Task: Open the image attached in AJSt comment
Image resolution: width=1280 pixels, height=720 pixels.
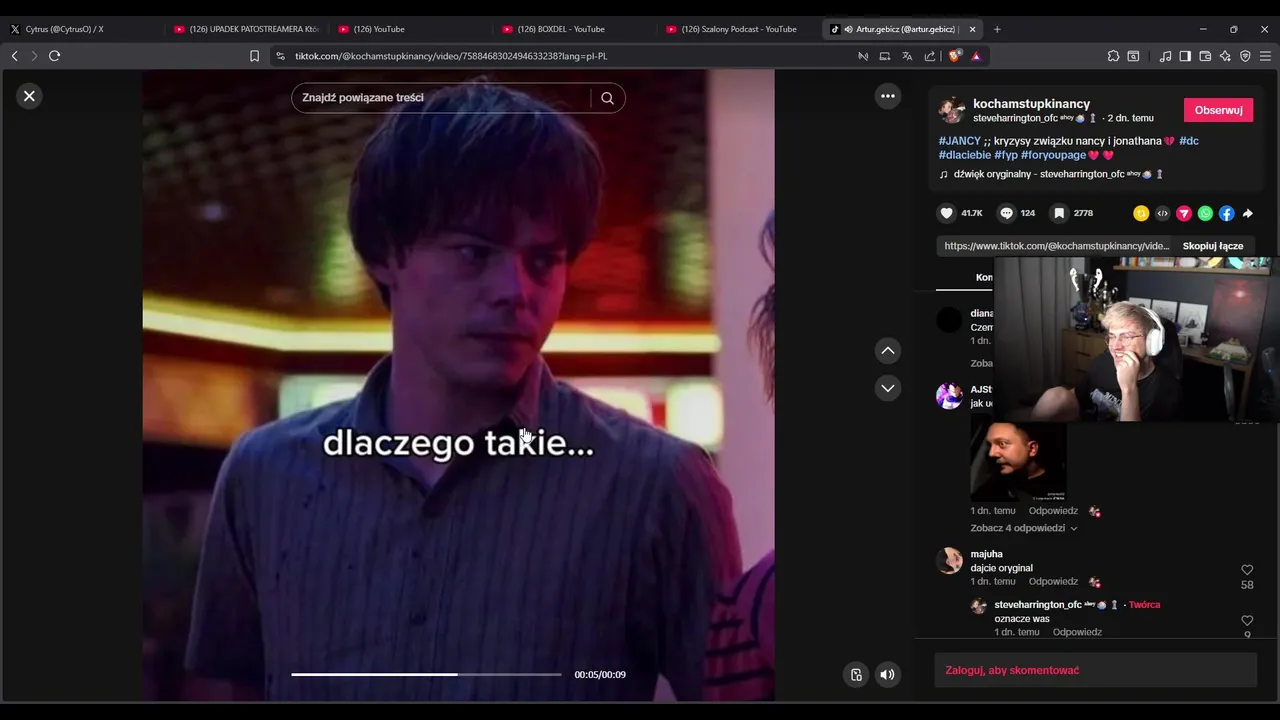Action: tap(1018, 461)
